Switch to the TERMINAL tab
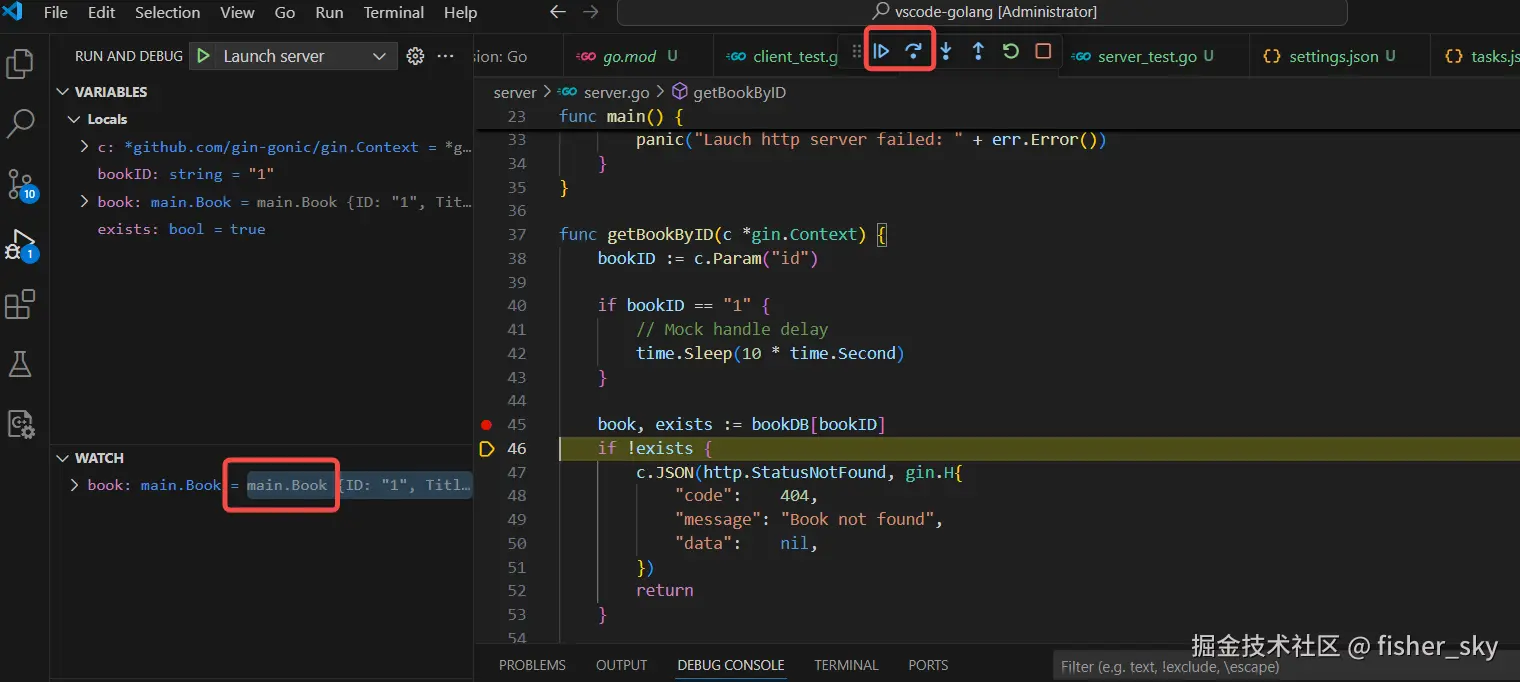 (x=846, y=664)
